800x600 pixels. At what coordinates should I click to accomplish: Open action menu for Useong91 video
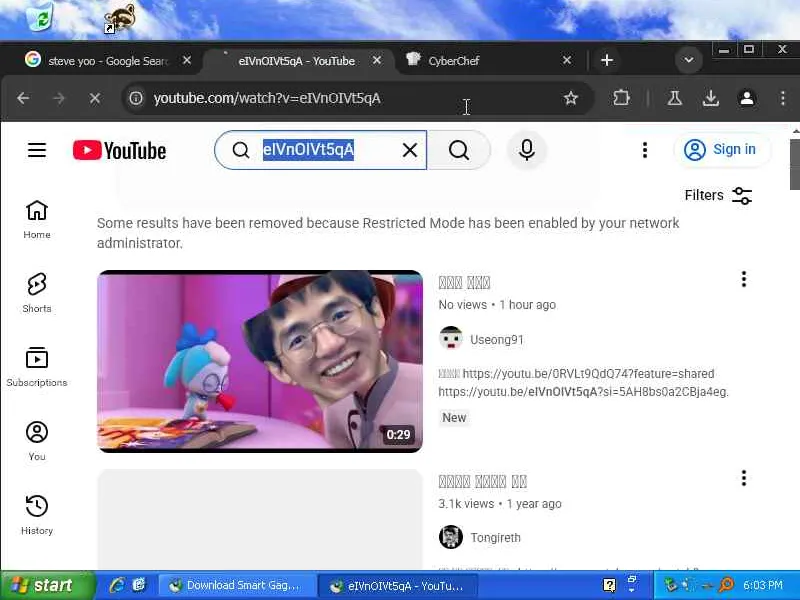(x=744, y=279)
